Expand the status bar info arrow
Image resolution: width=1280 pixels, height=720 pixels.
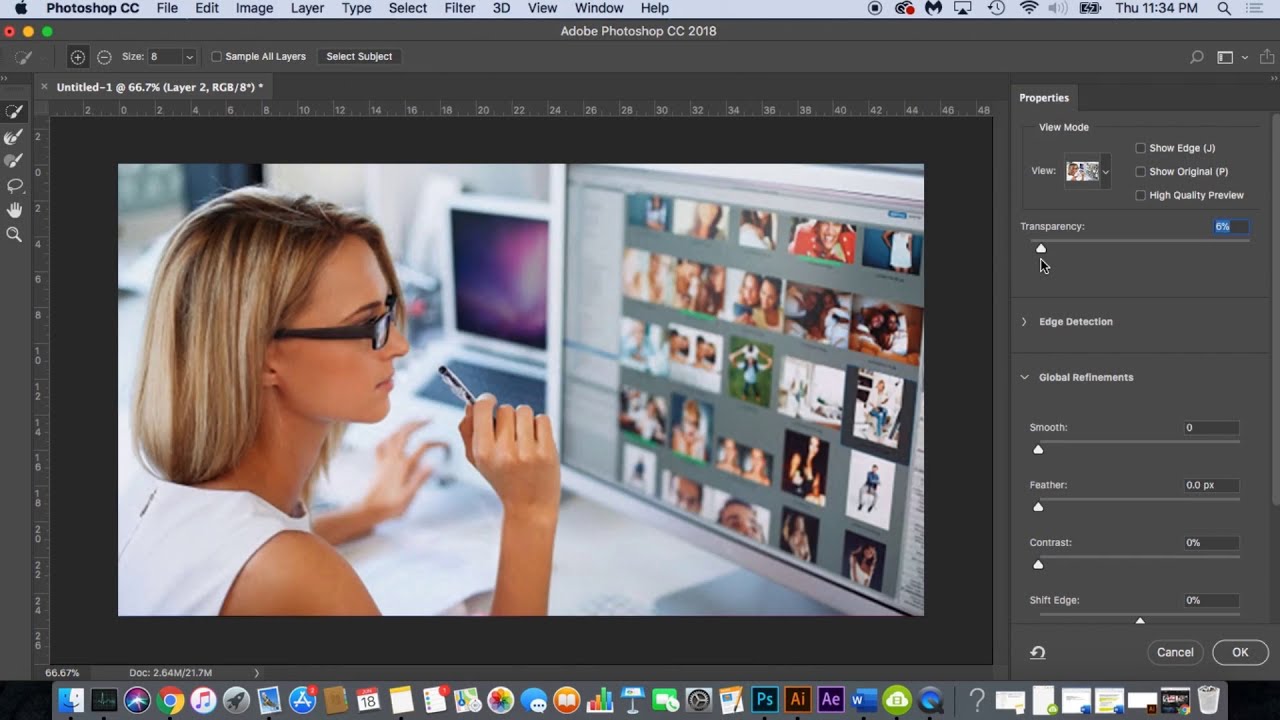pos(256,673)
